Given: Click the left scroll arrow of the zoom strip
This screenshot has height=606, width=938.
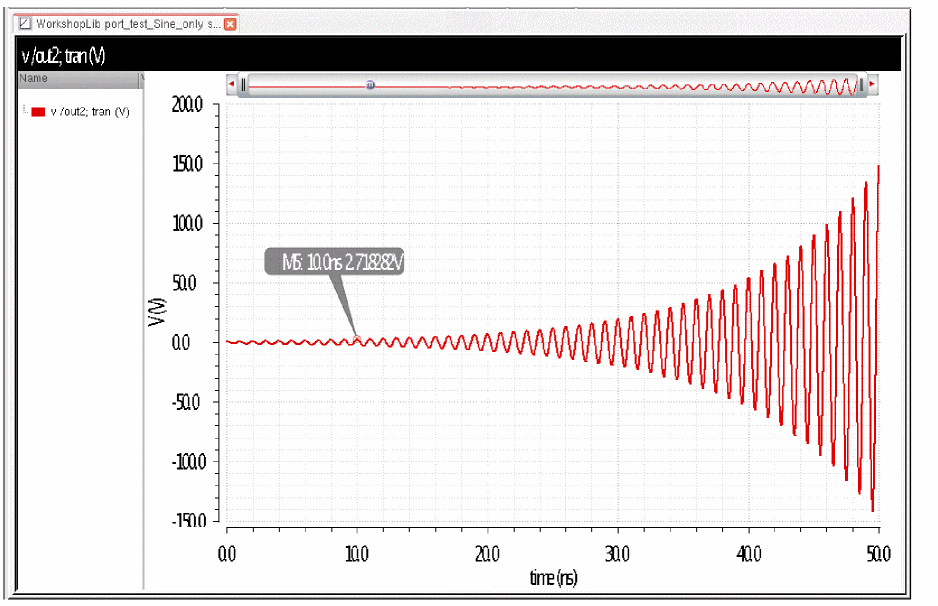Looking at the screenshot, I should click(x=232, y=84).
